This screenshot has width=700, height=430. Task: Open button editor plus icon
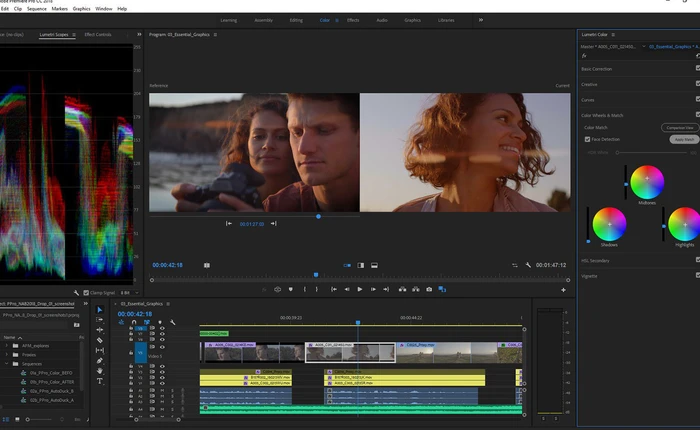tap(563, 290)
